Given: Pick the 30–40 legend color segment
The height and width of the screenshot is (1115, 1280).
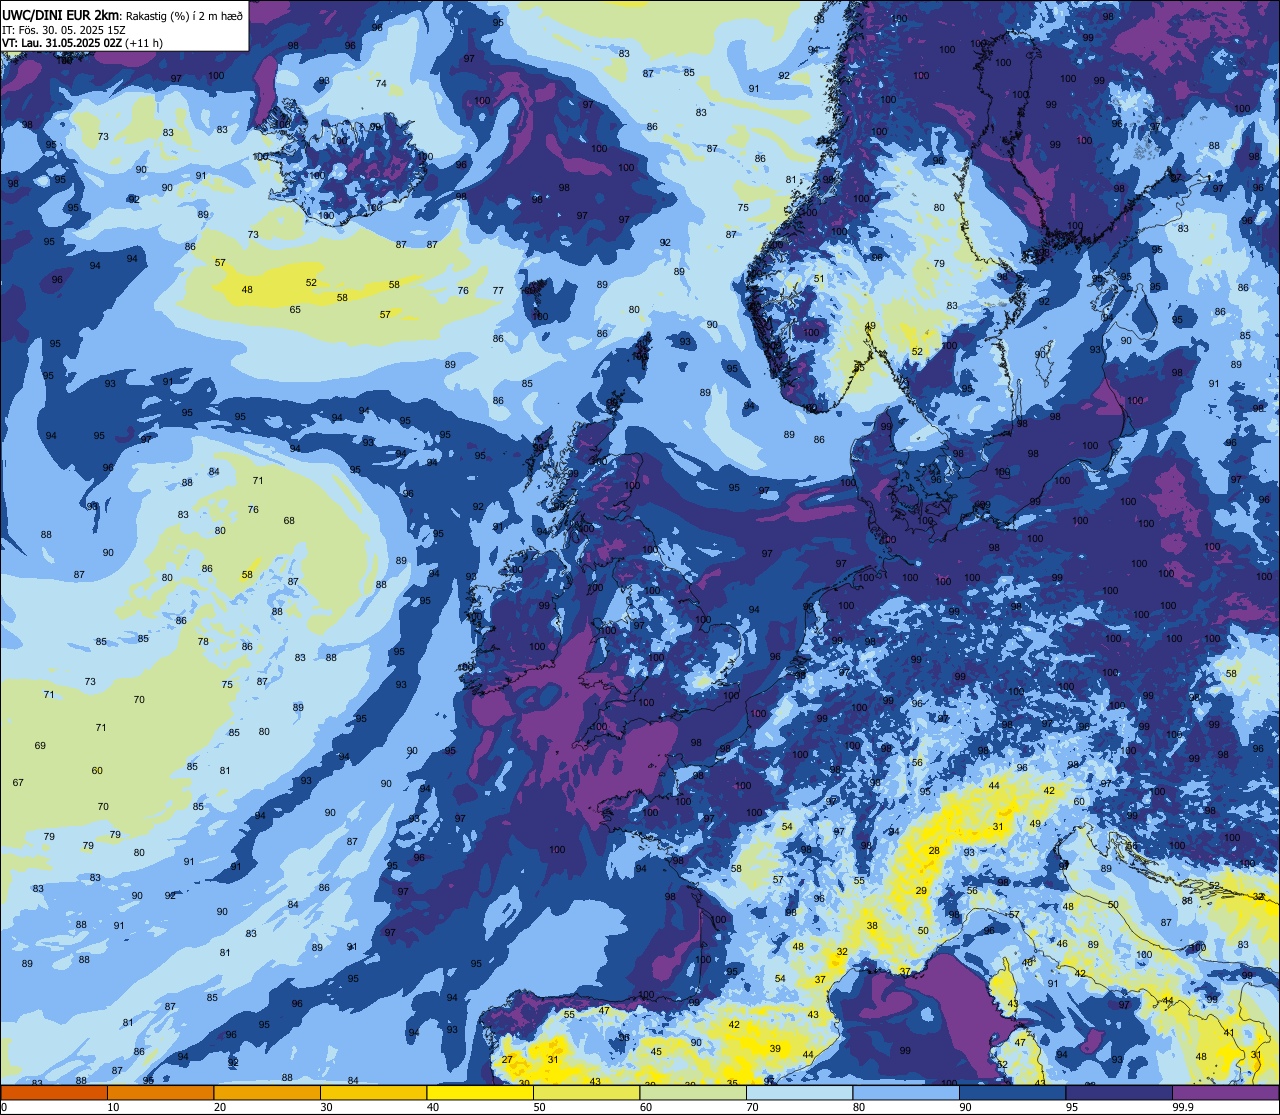Looking at the screenshot, I should tap(373, 1092).
